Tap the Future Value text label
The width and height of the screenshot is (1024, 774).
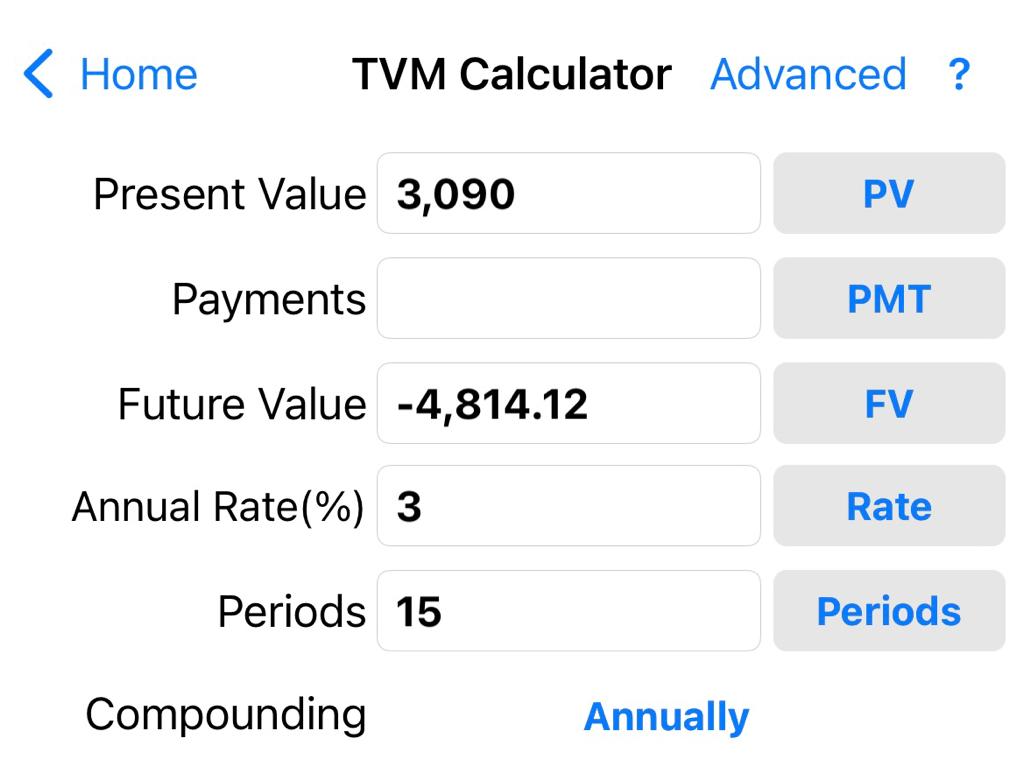[242, 405]
